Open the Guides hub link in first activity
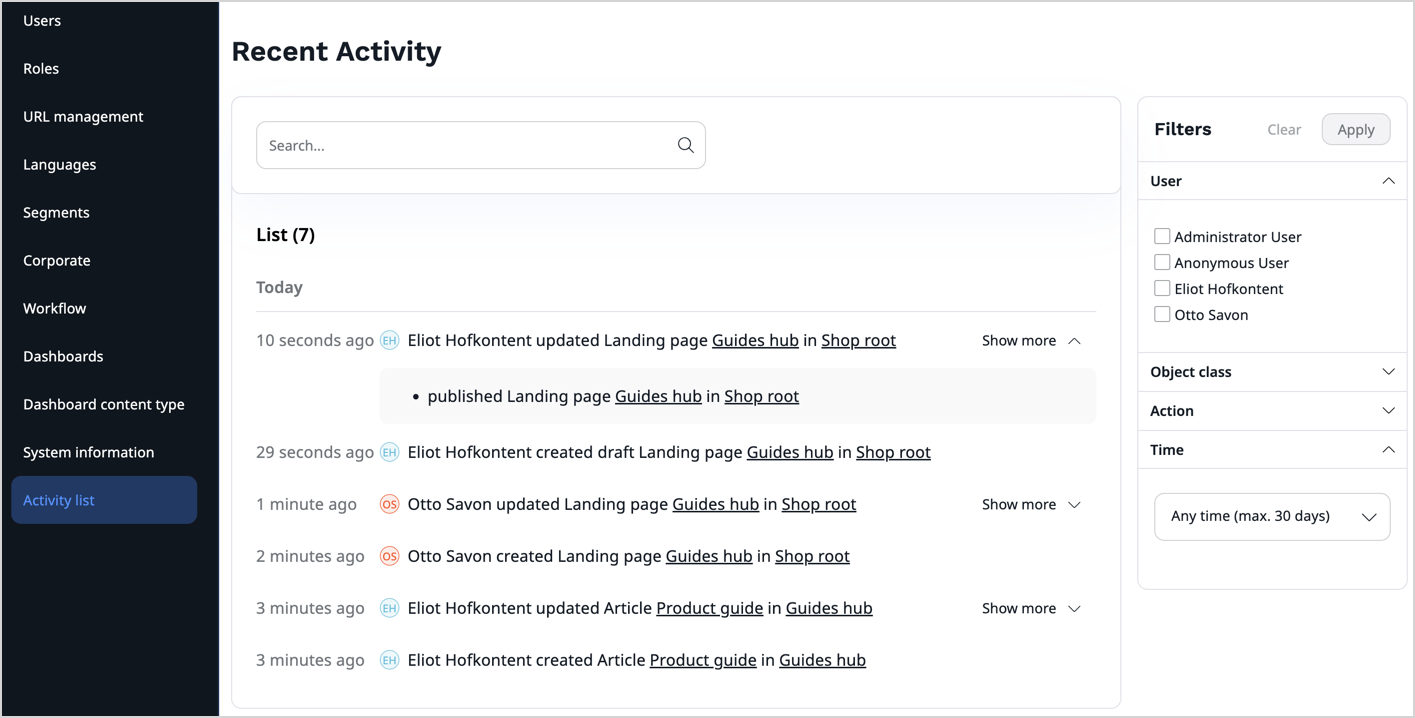1415x718 pixels. 755,340
